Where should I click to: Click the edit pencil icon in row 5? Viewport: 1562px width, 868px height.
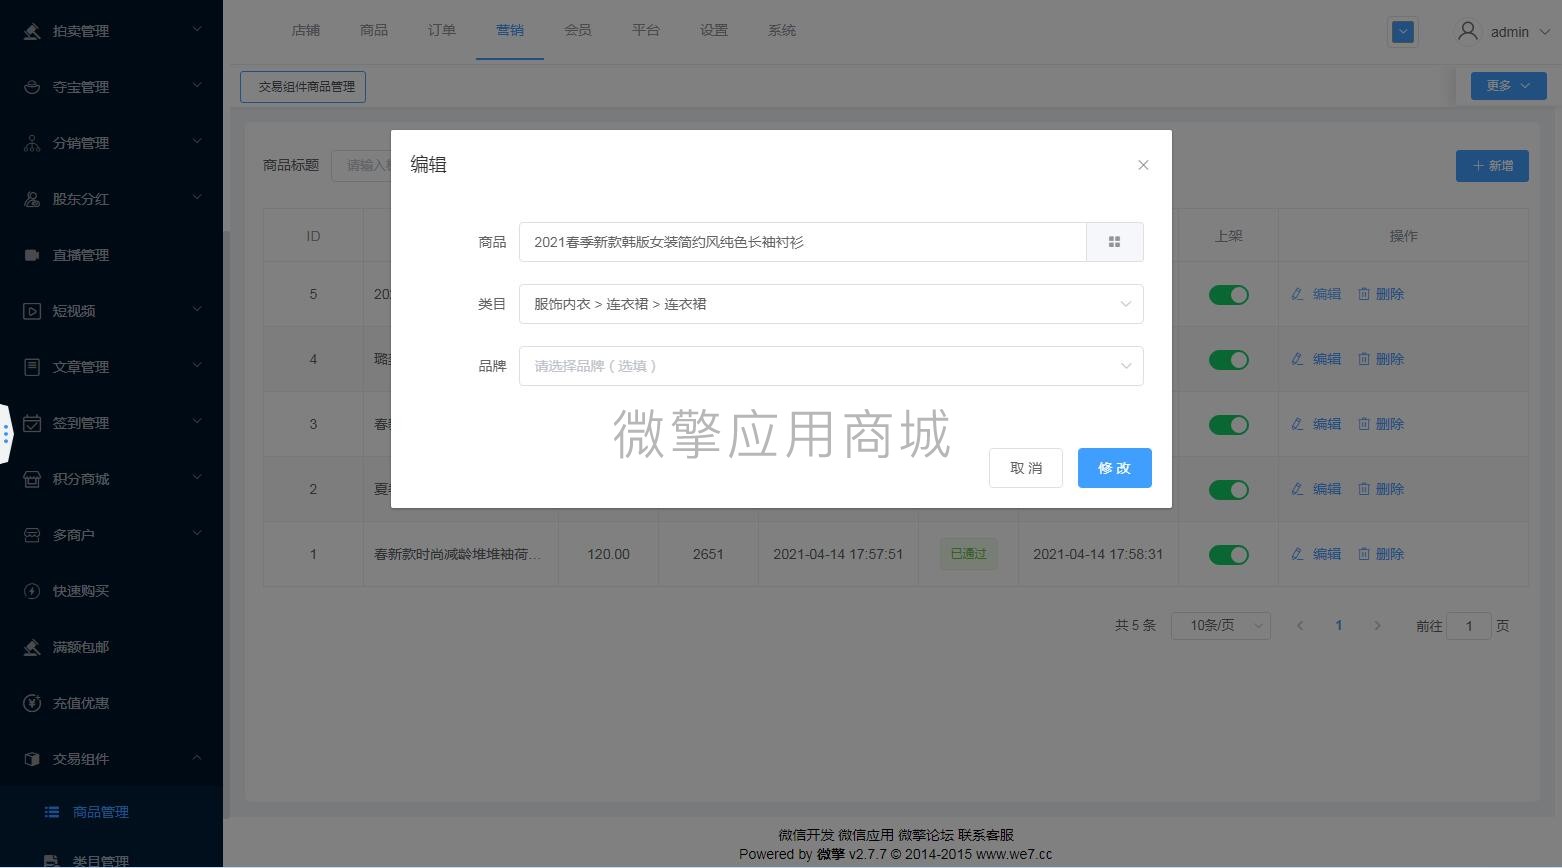[x=1297, y=294]
